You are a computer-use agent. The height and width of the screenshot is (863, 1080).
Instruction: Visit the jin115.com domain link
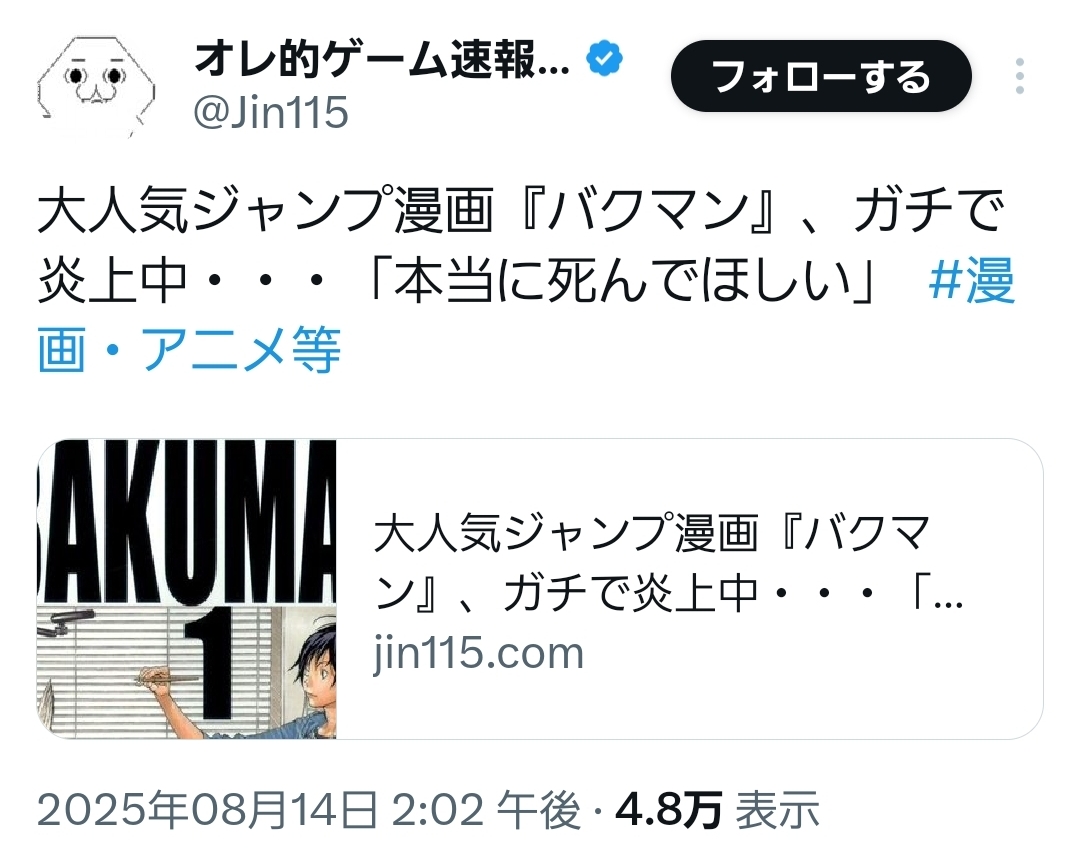(478, 652)
